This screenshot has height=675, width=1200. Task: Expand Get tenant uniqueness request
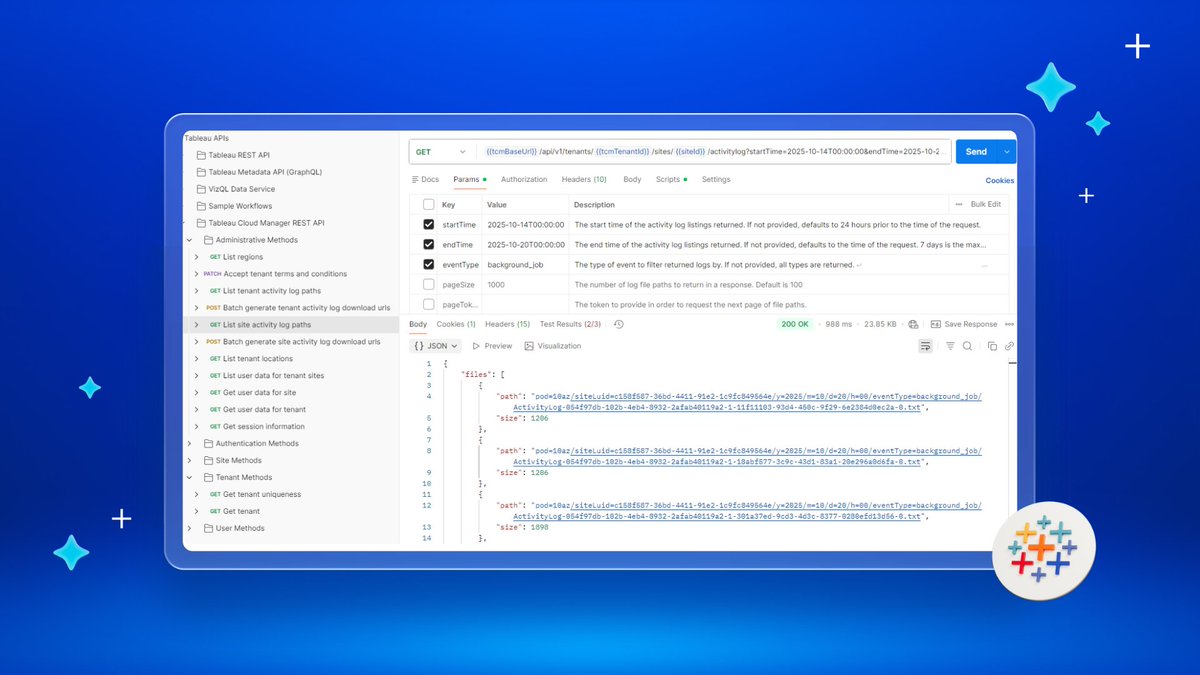point(196,495)
